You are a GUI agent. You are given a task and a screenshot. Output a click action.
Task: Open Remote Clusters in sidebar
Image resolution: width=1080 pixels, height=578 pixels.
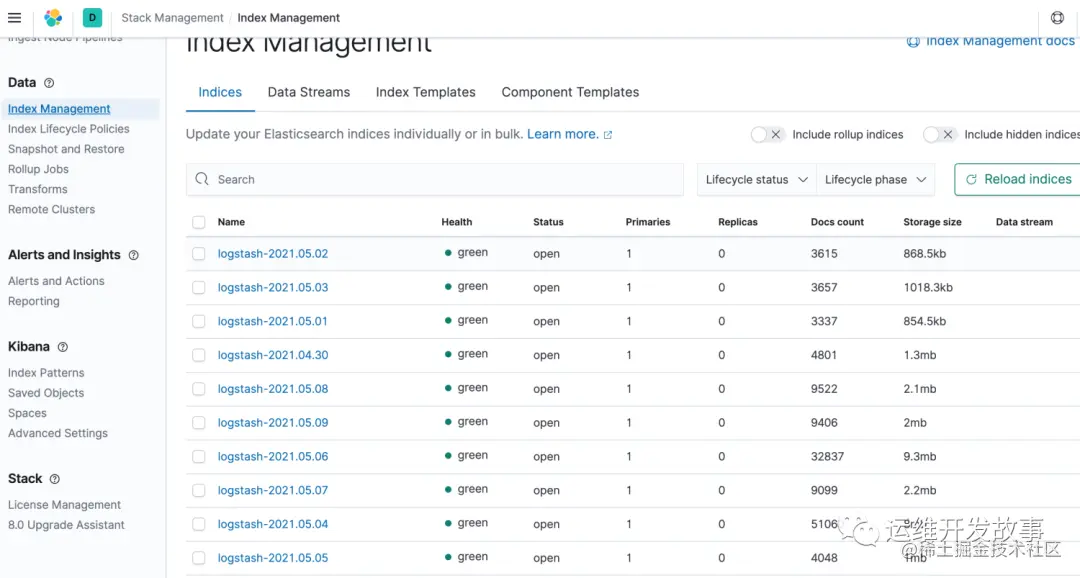pyautogui.click(x=51, y=209)
